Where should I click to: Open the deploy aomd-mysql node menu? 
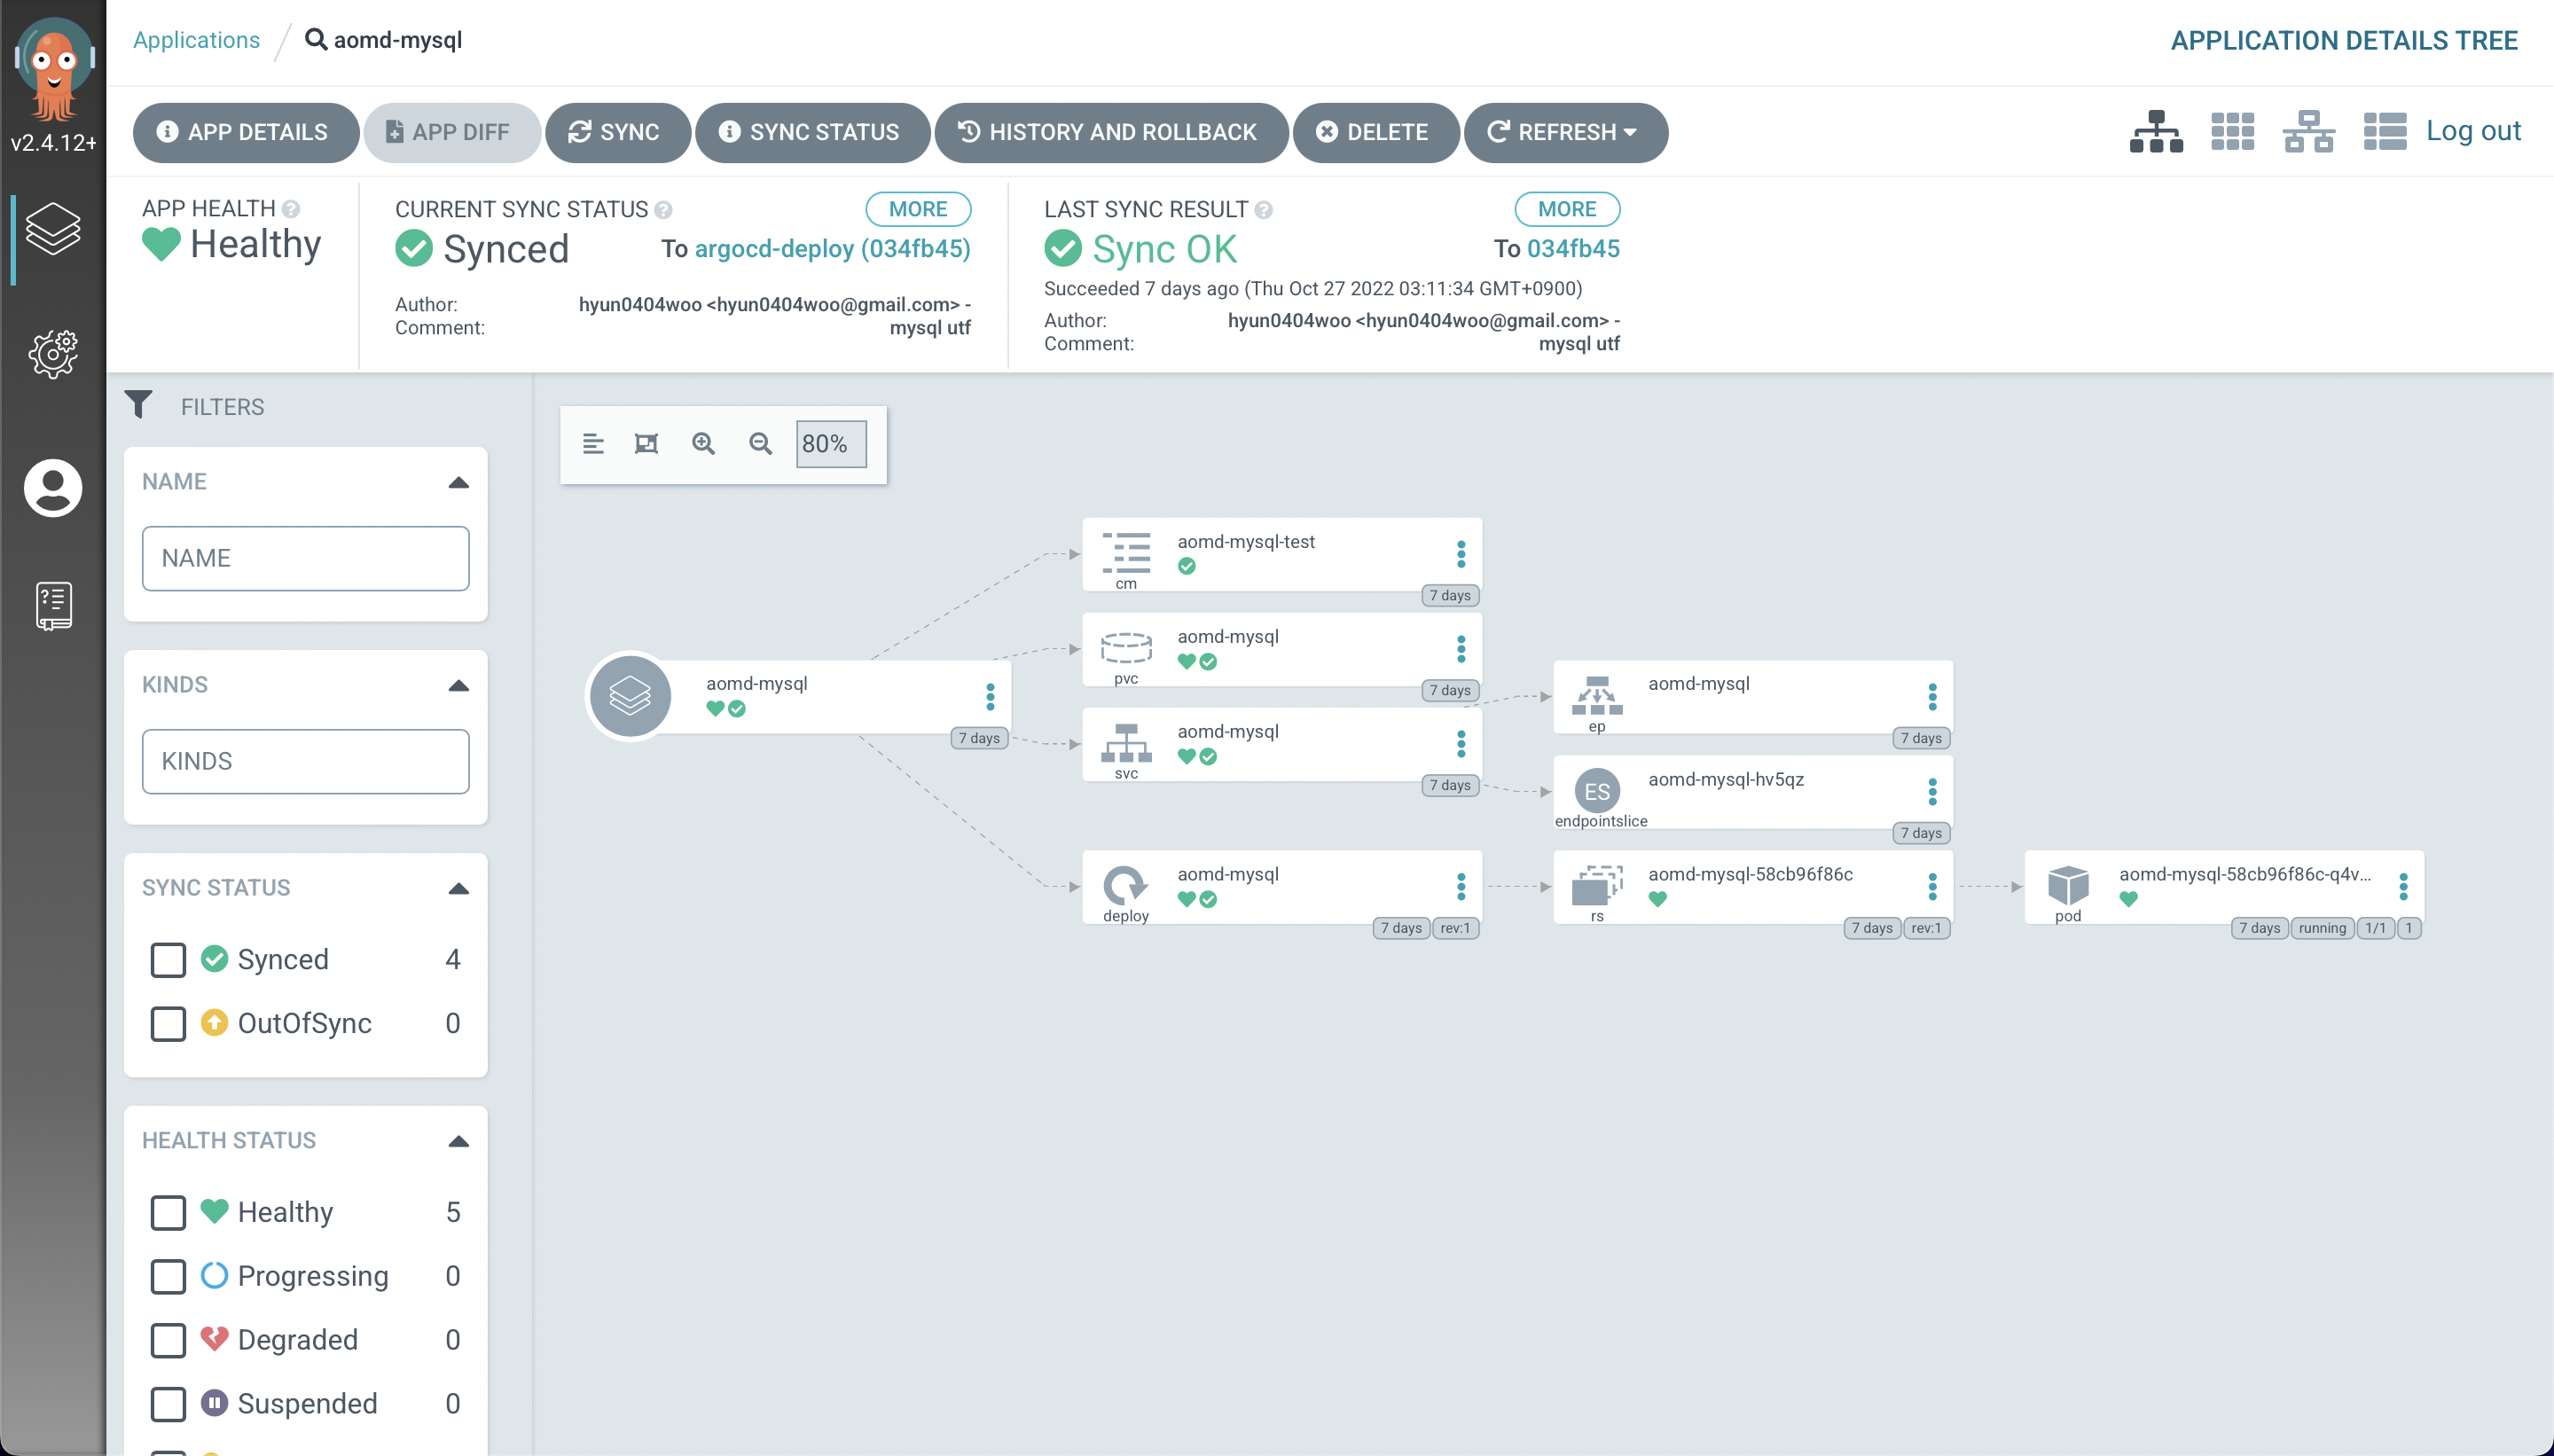click(x=1461, y=886)
